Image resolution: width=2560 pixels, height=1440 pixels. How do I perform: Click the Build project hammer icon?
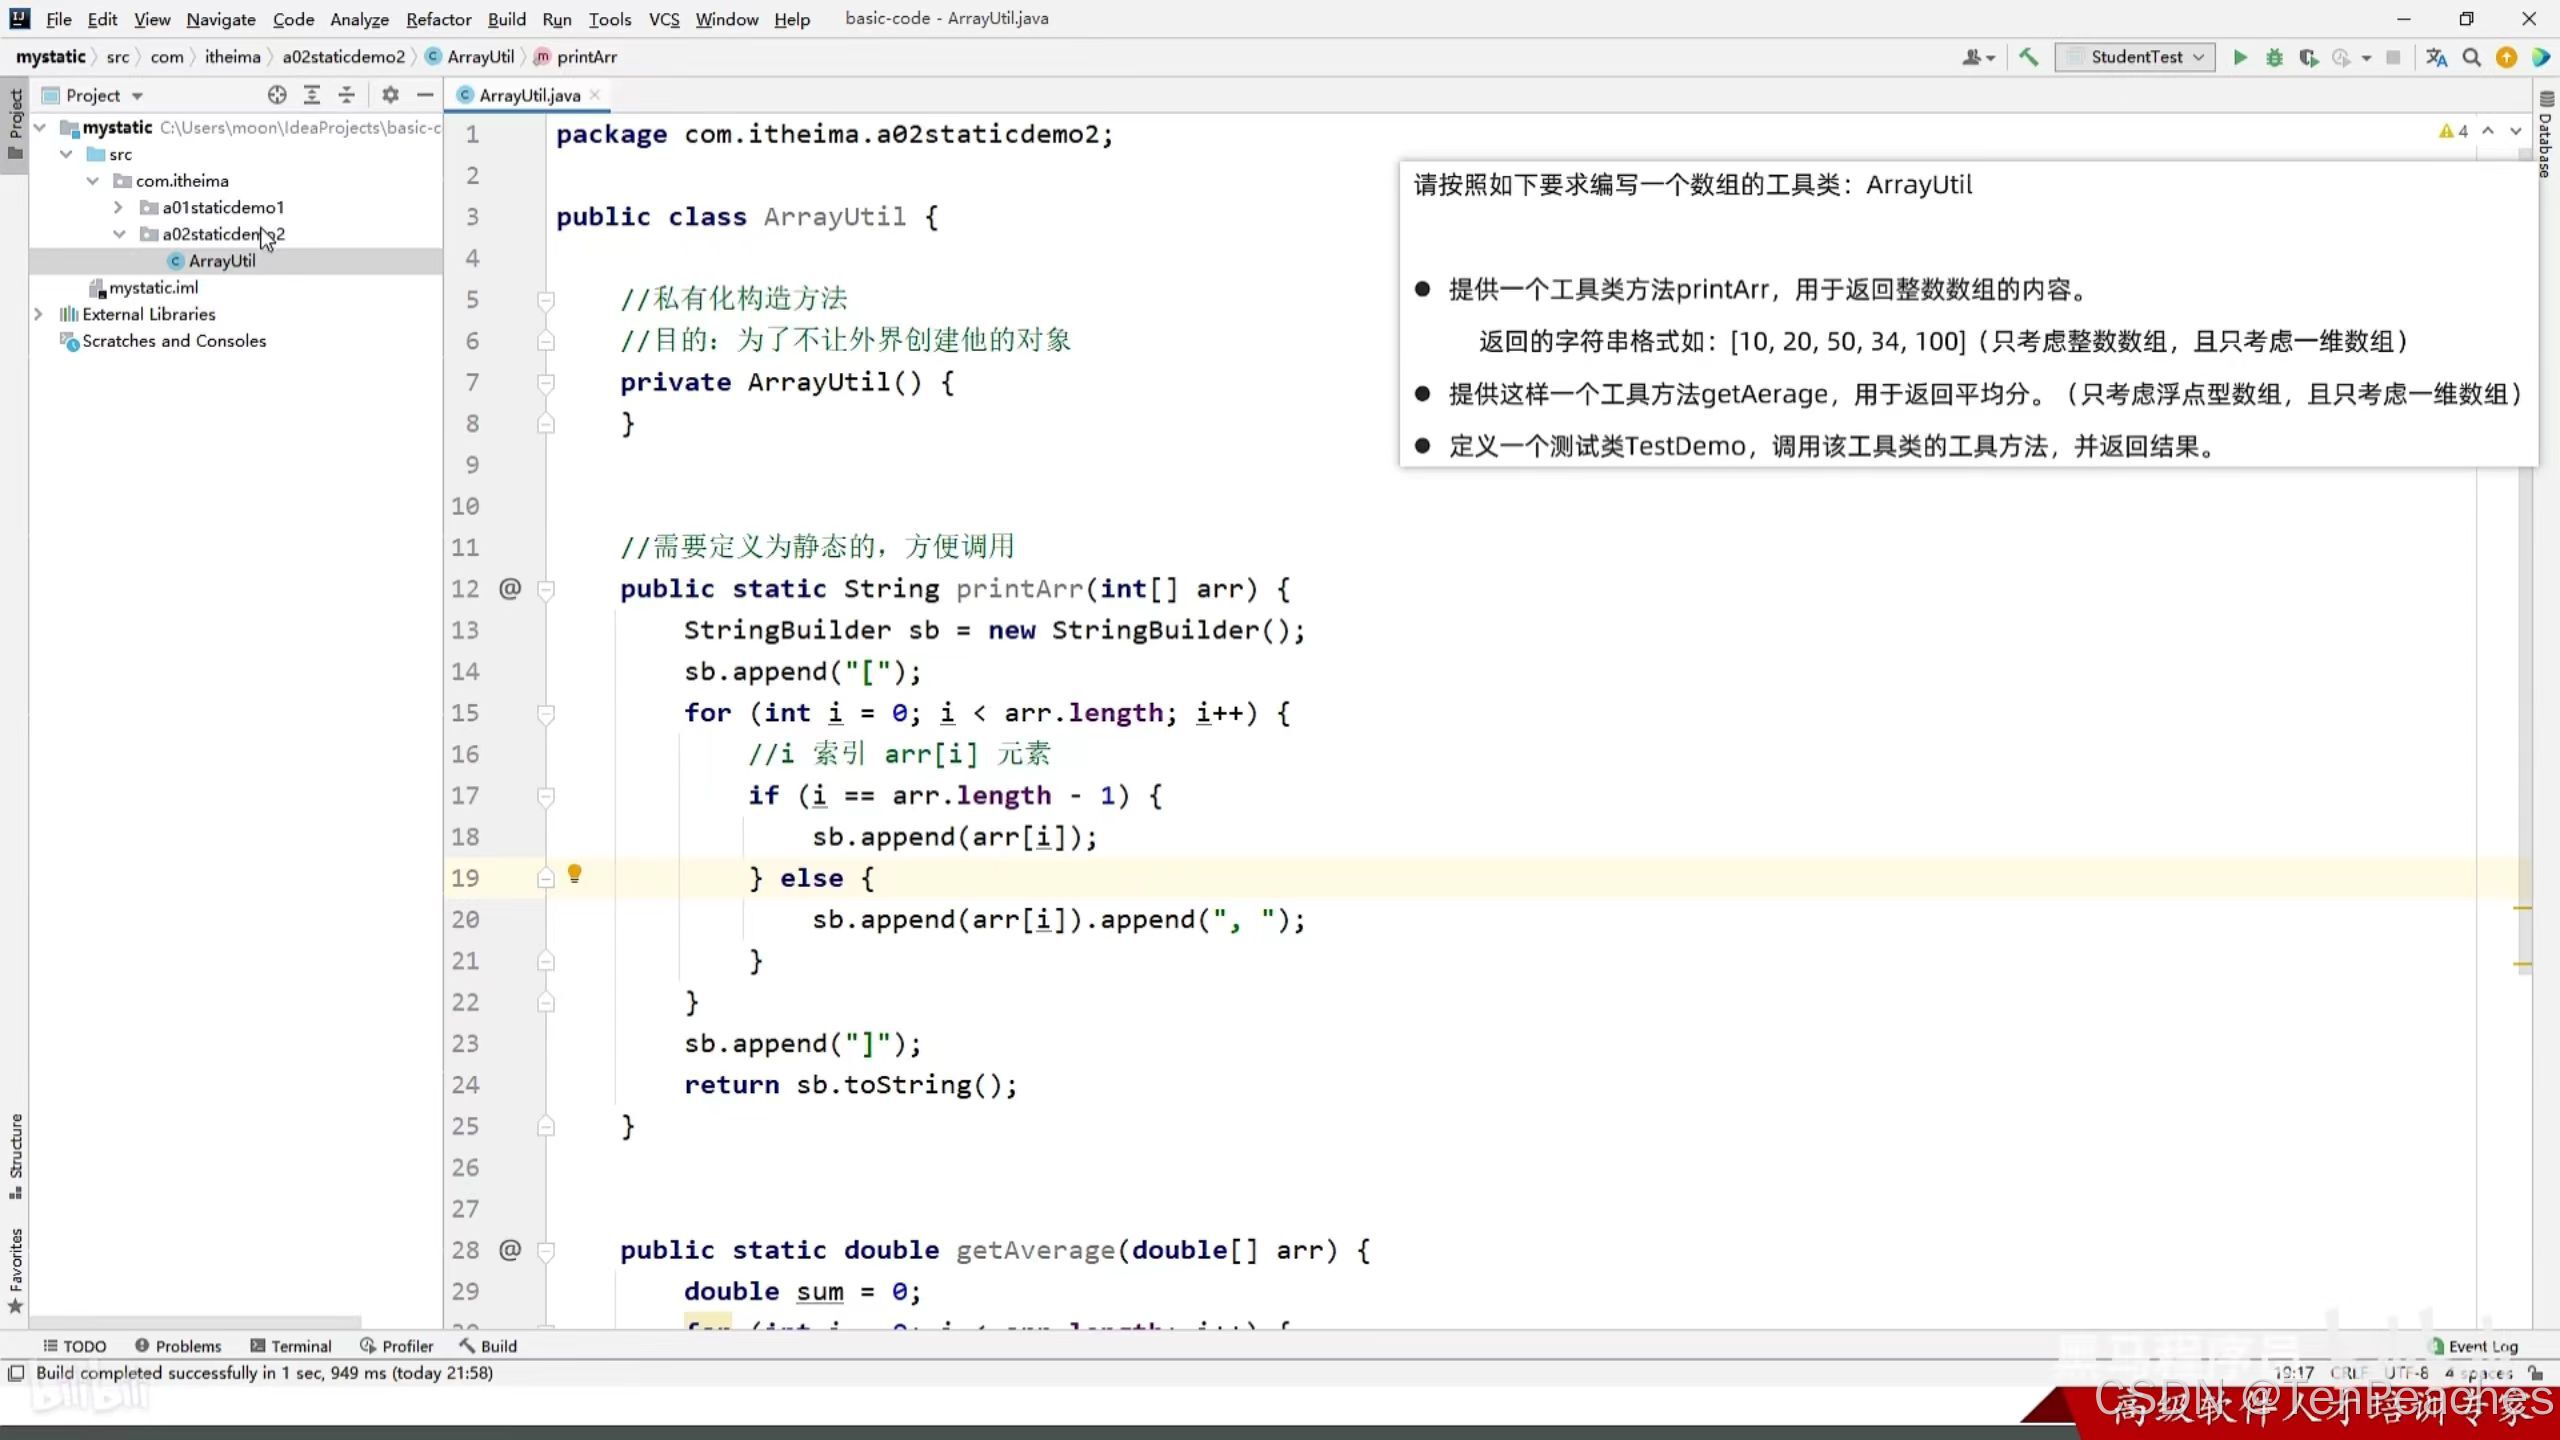(2028, 57)
